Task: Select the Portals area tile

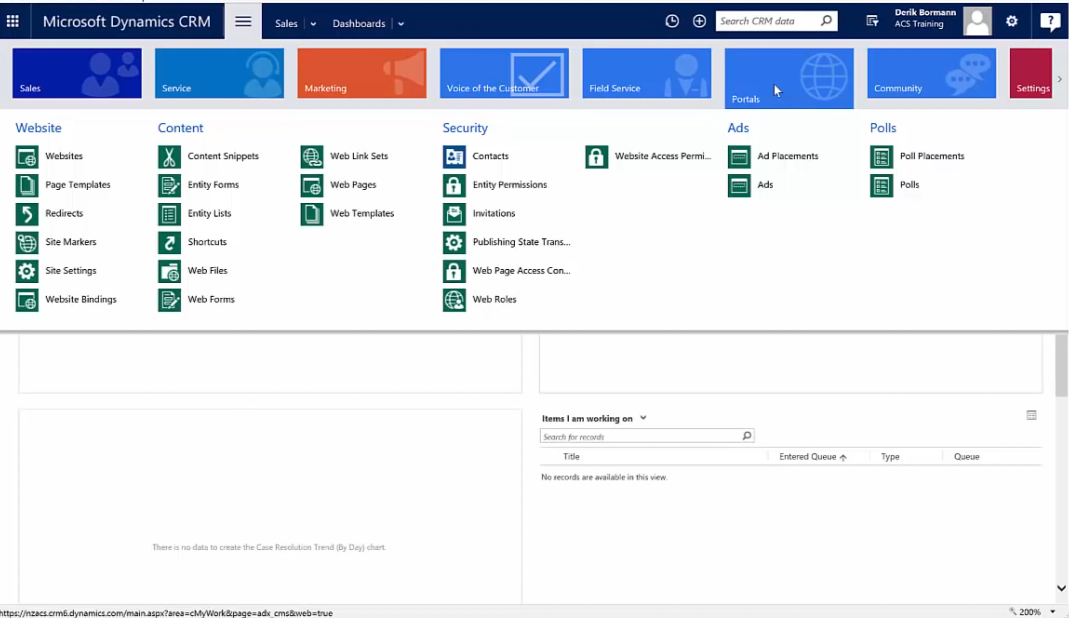Action: click(789, 78)
